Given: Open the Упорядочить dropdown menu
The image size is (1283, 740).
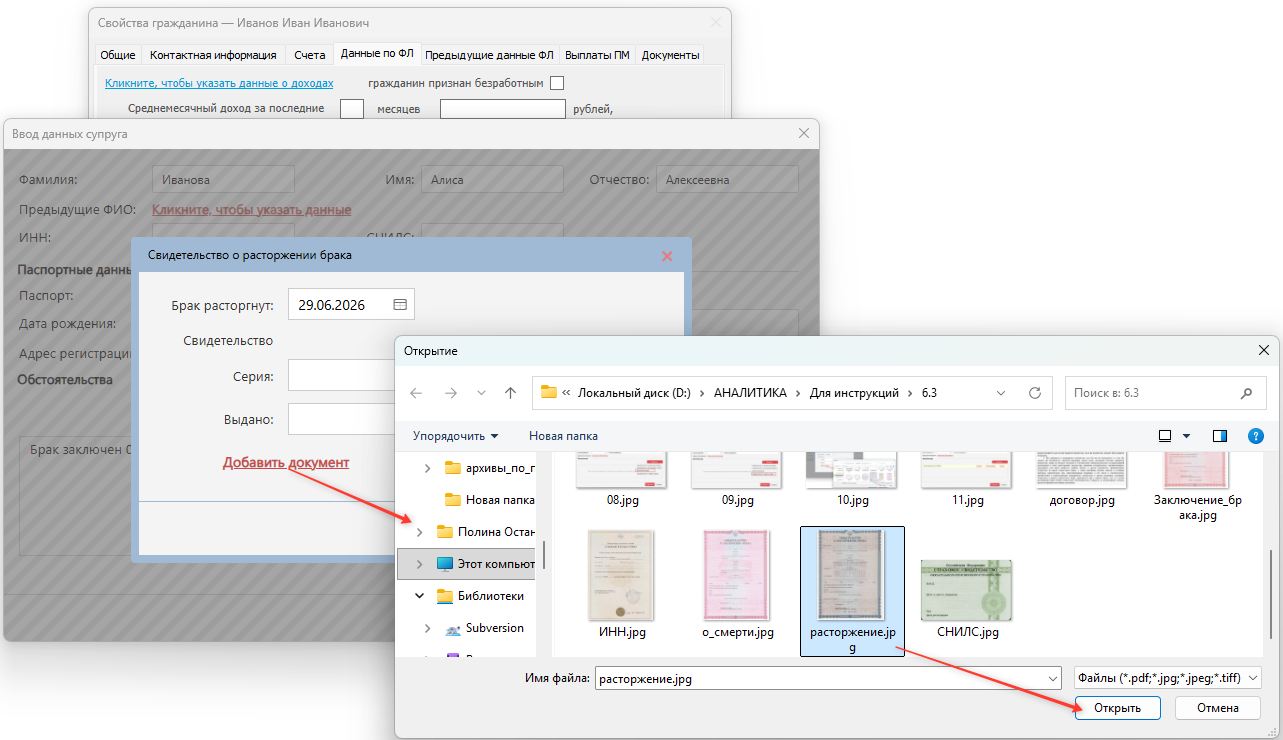Looking at the screenshot, I should [x=455, y=436].
